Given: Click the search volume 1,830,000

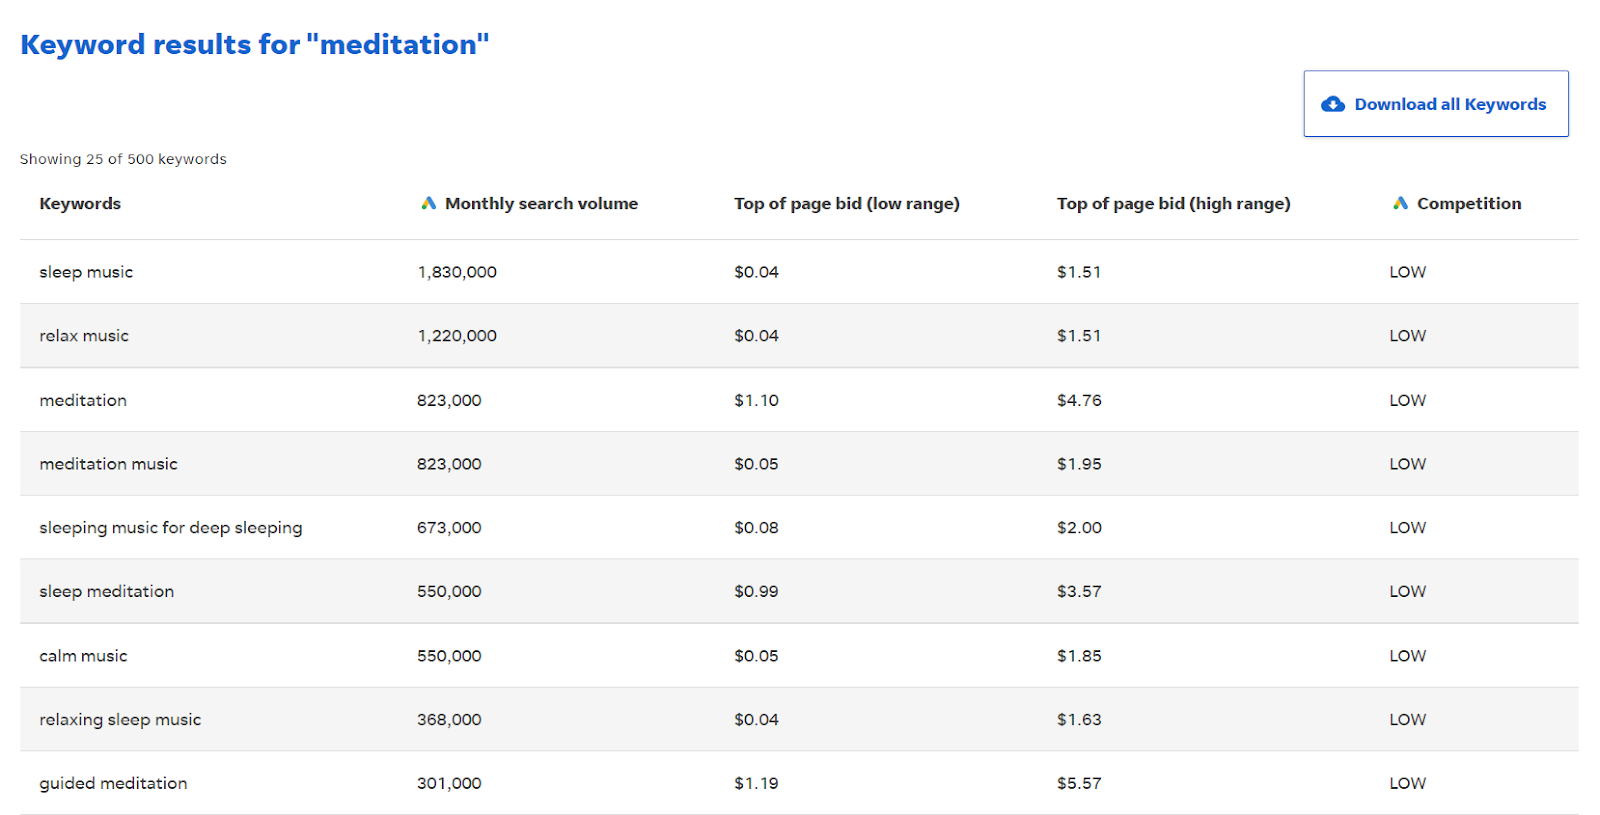Looking at the screenshot, I should (x=457, y=272).
